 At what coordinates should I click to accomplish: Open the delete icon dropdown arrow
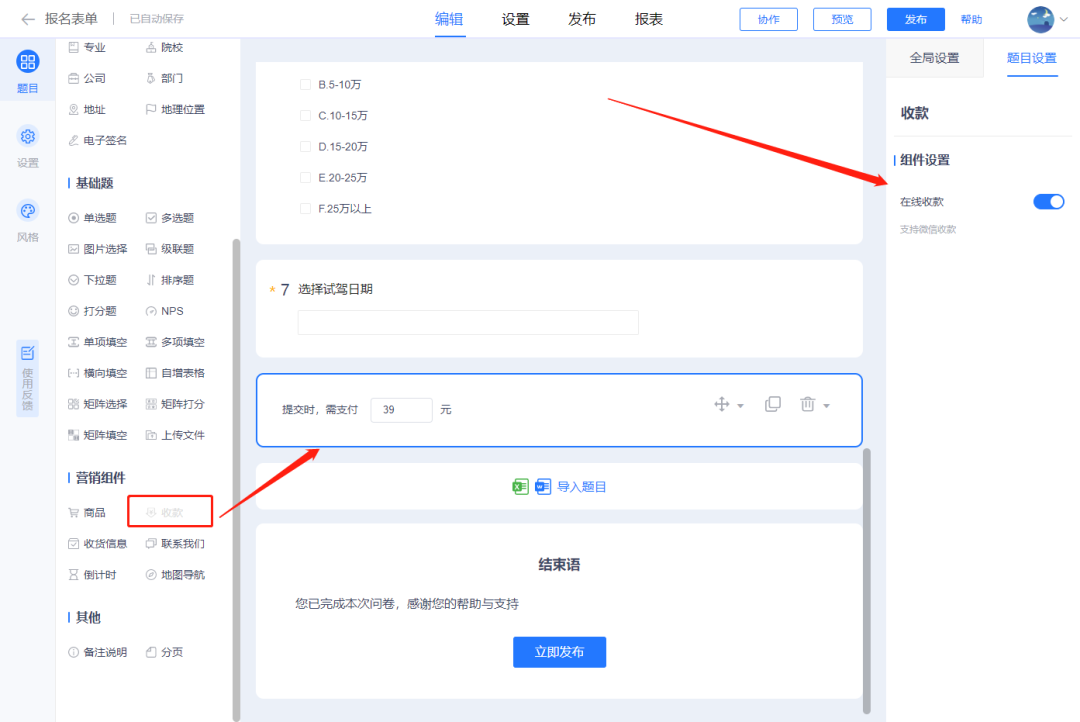[x=827, y=406]
